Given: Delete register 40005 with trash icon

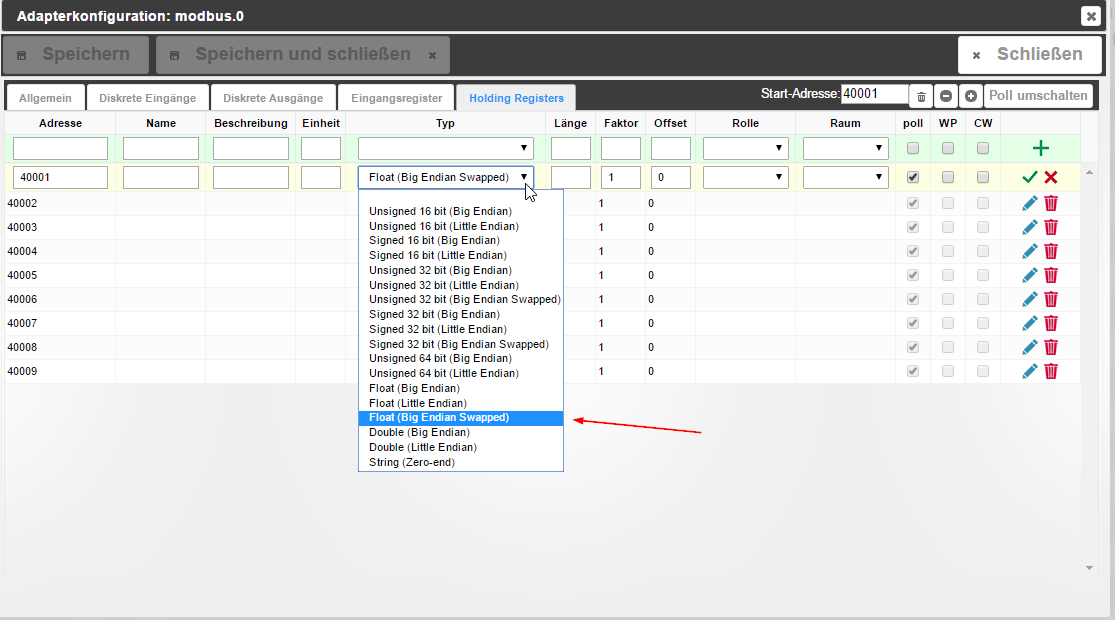Looking at the screenshot, I should [1051, 275].
